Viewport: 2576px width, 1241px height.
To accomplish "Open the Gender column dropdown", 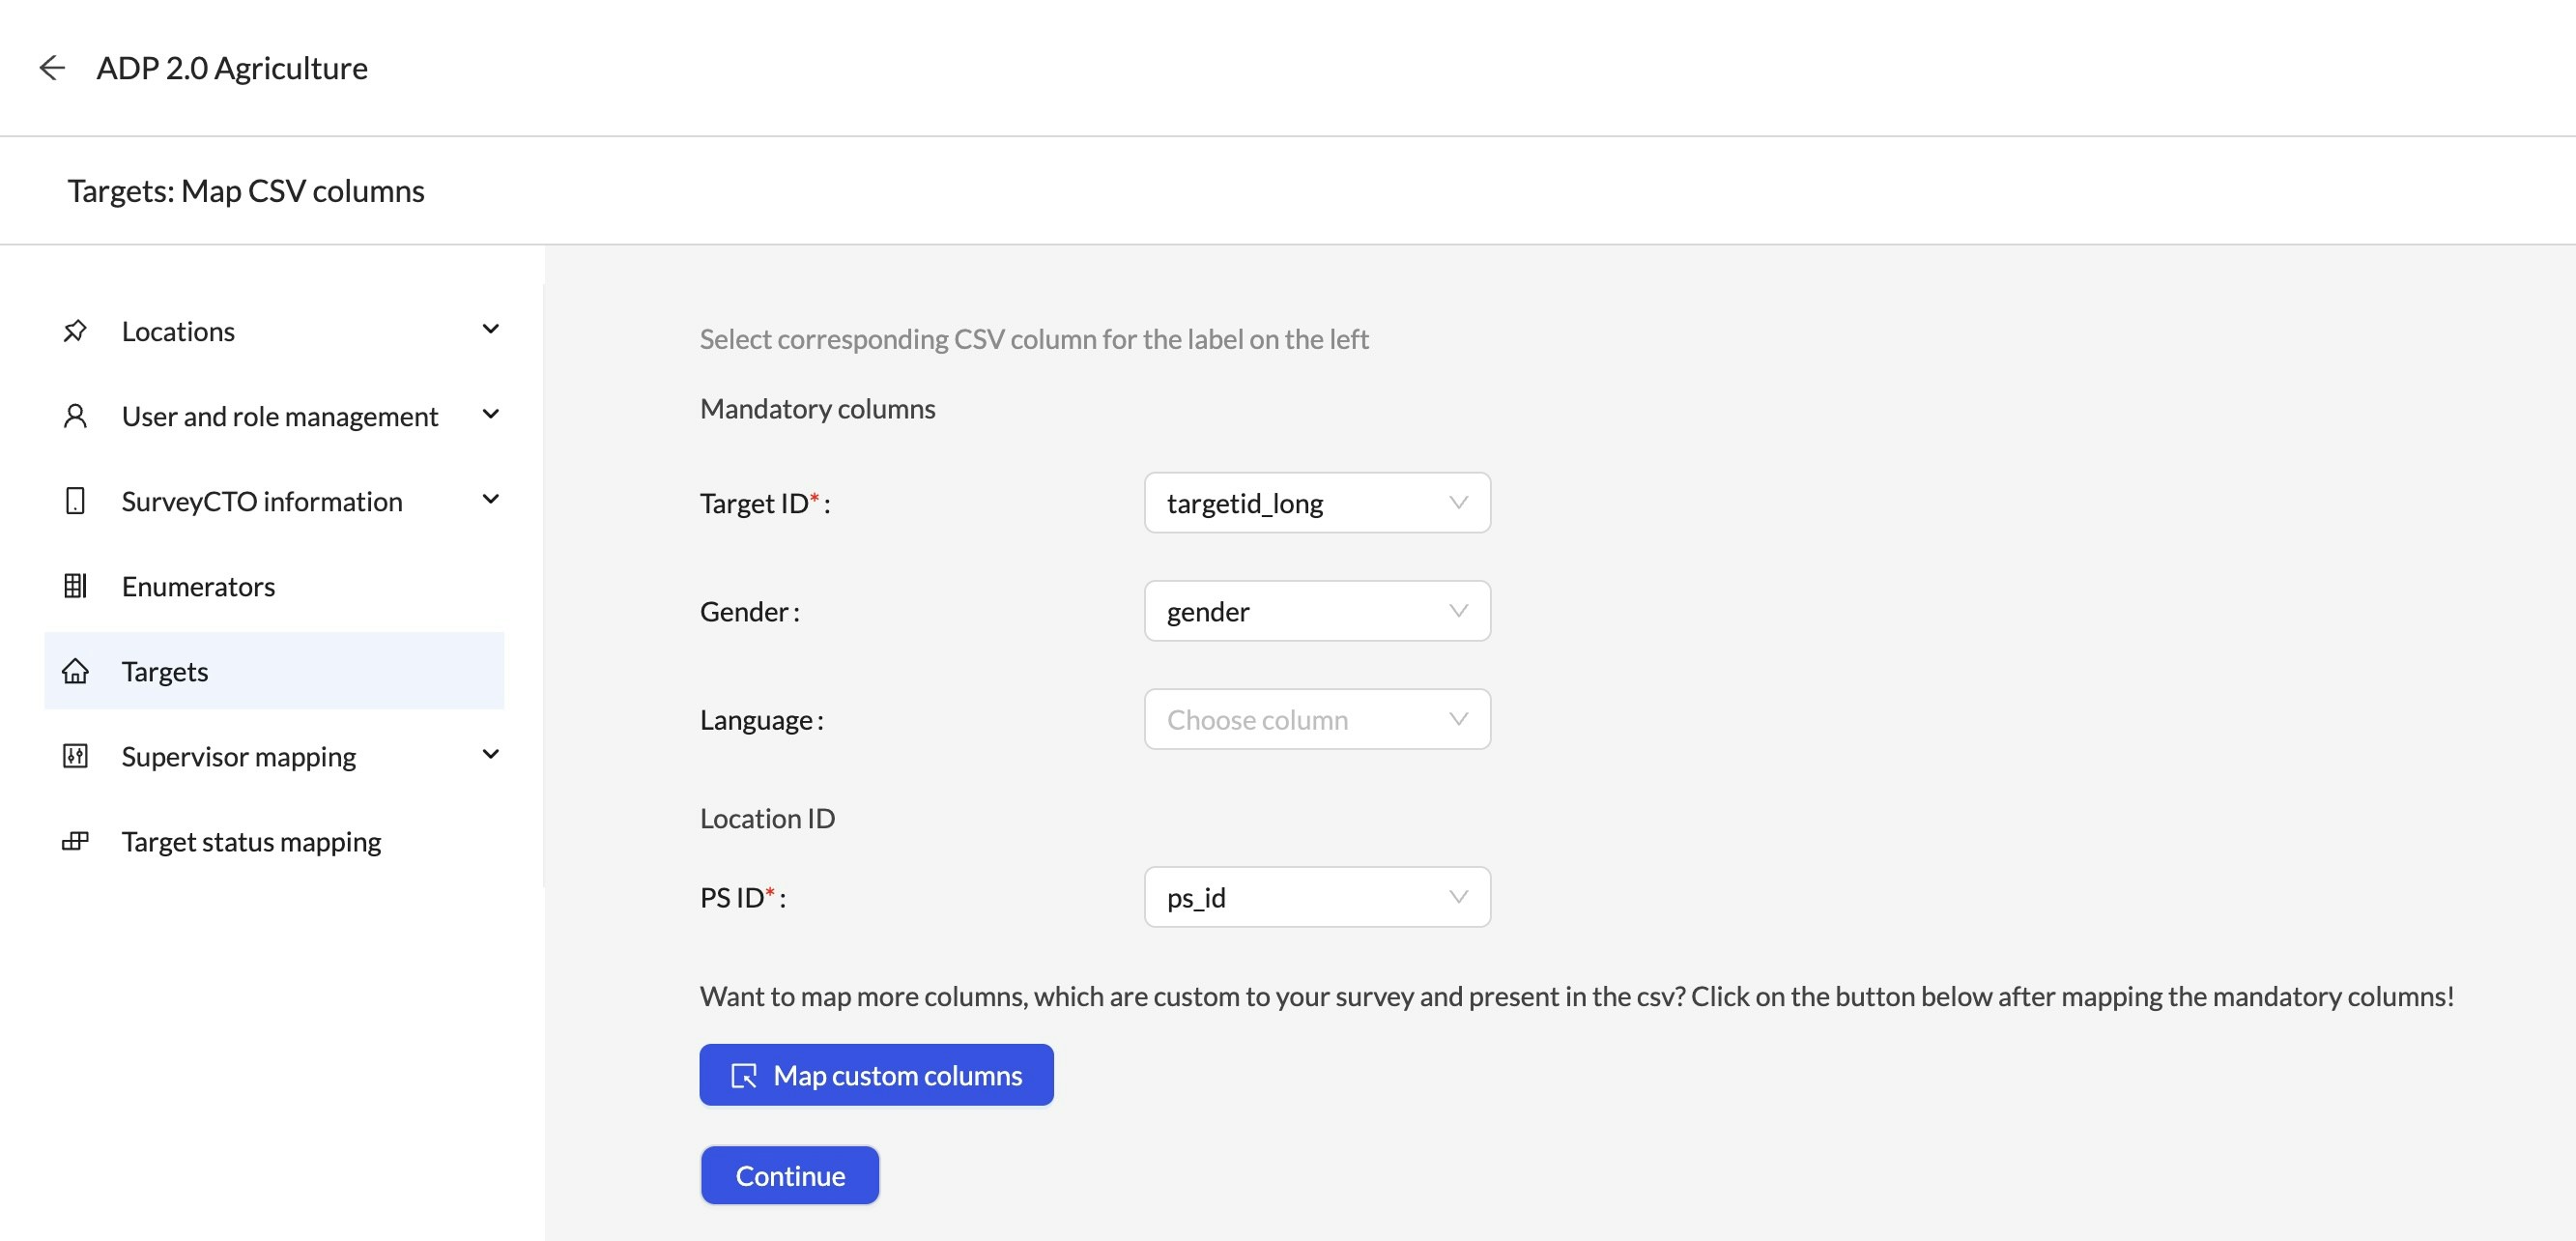I will pyautogui.click(x=1316, y=611).
